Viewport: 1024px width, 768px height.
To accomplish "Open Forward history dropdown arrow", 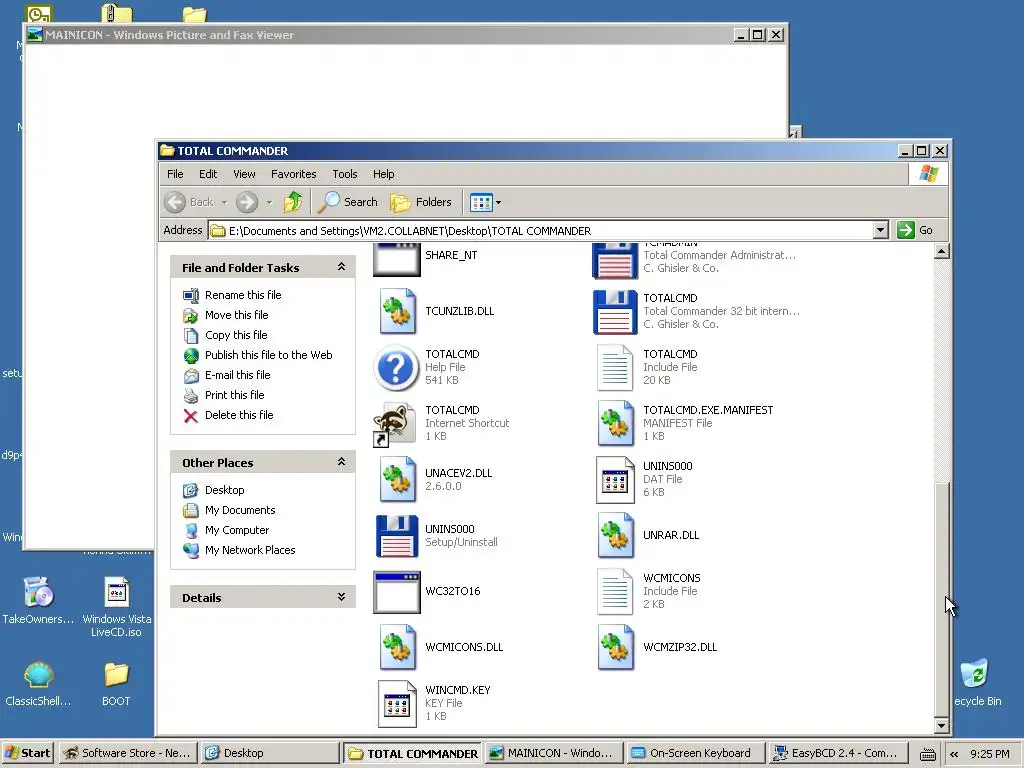I will tap(269, 202).
